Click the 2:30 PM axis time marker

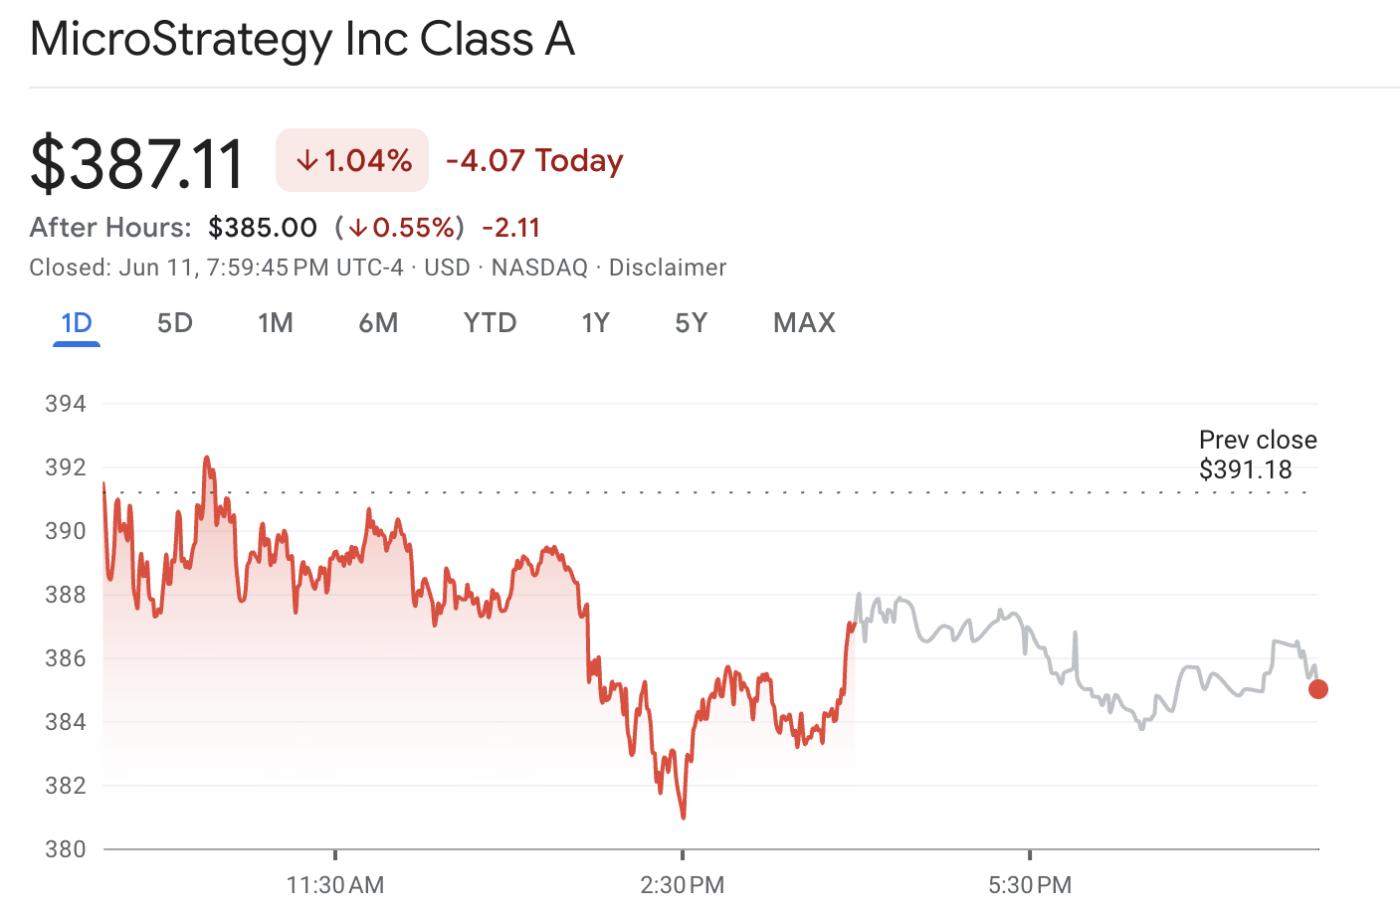(683, 884)
